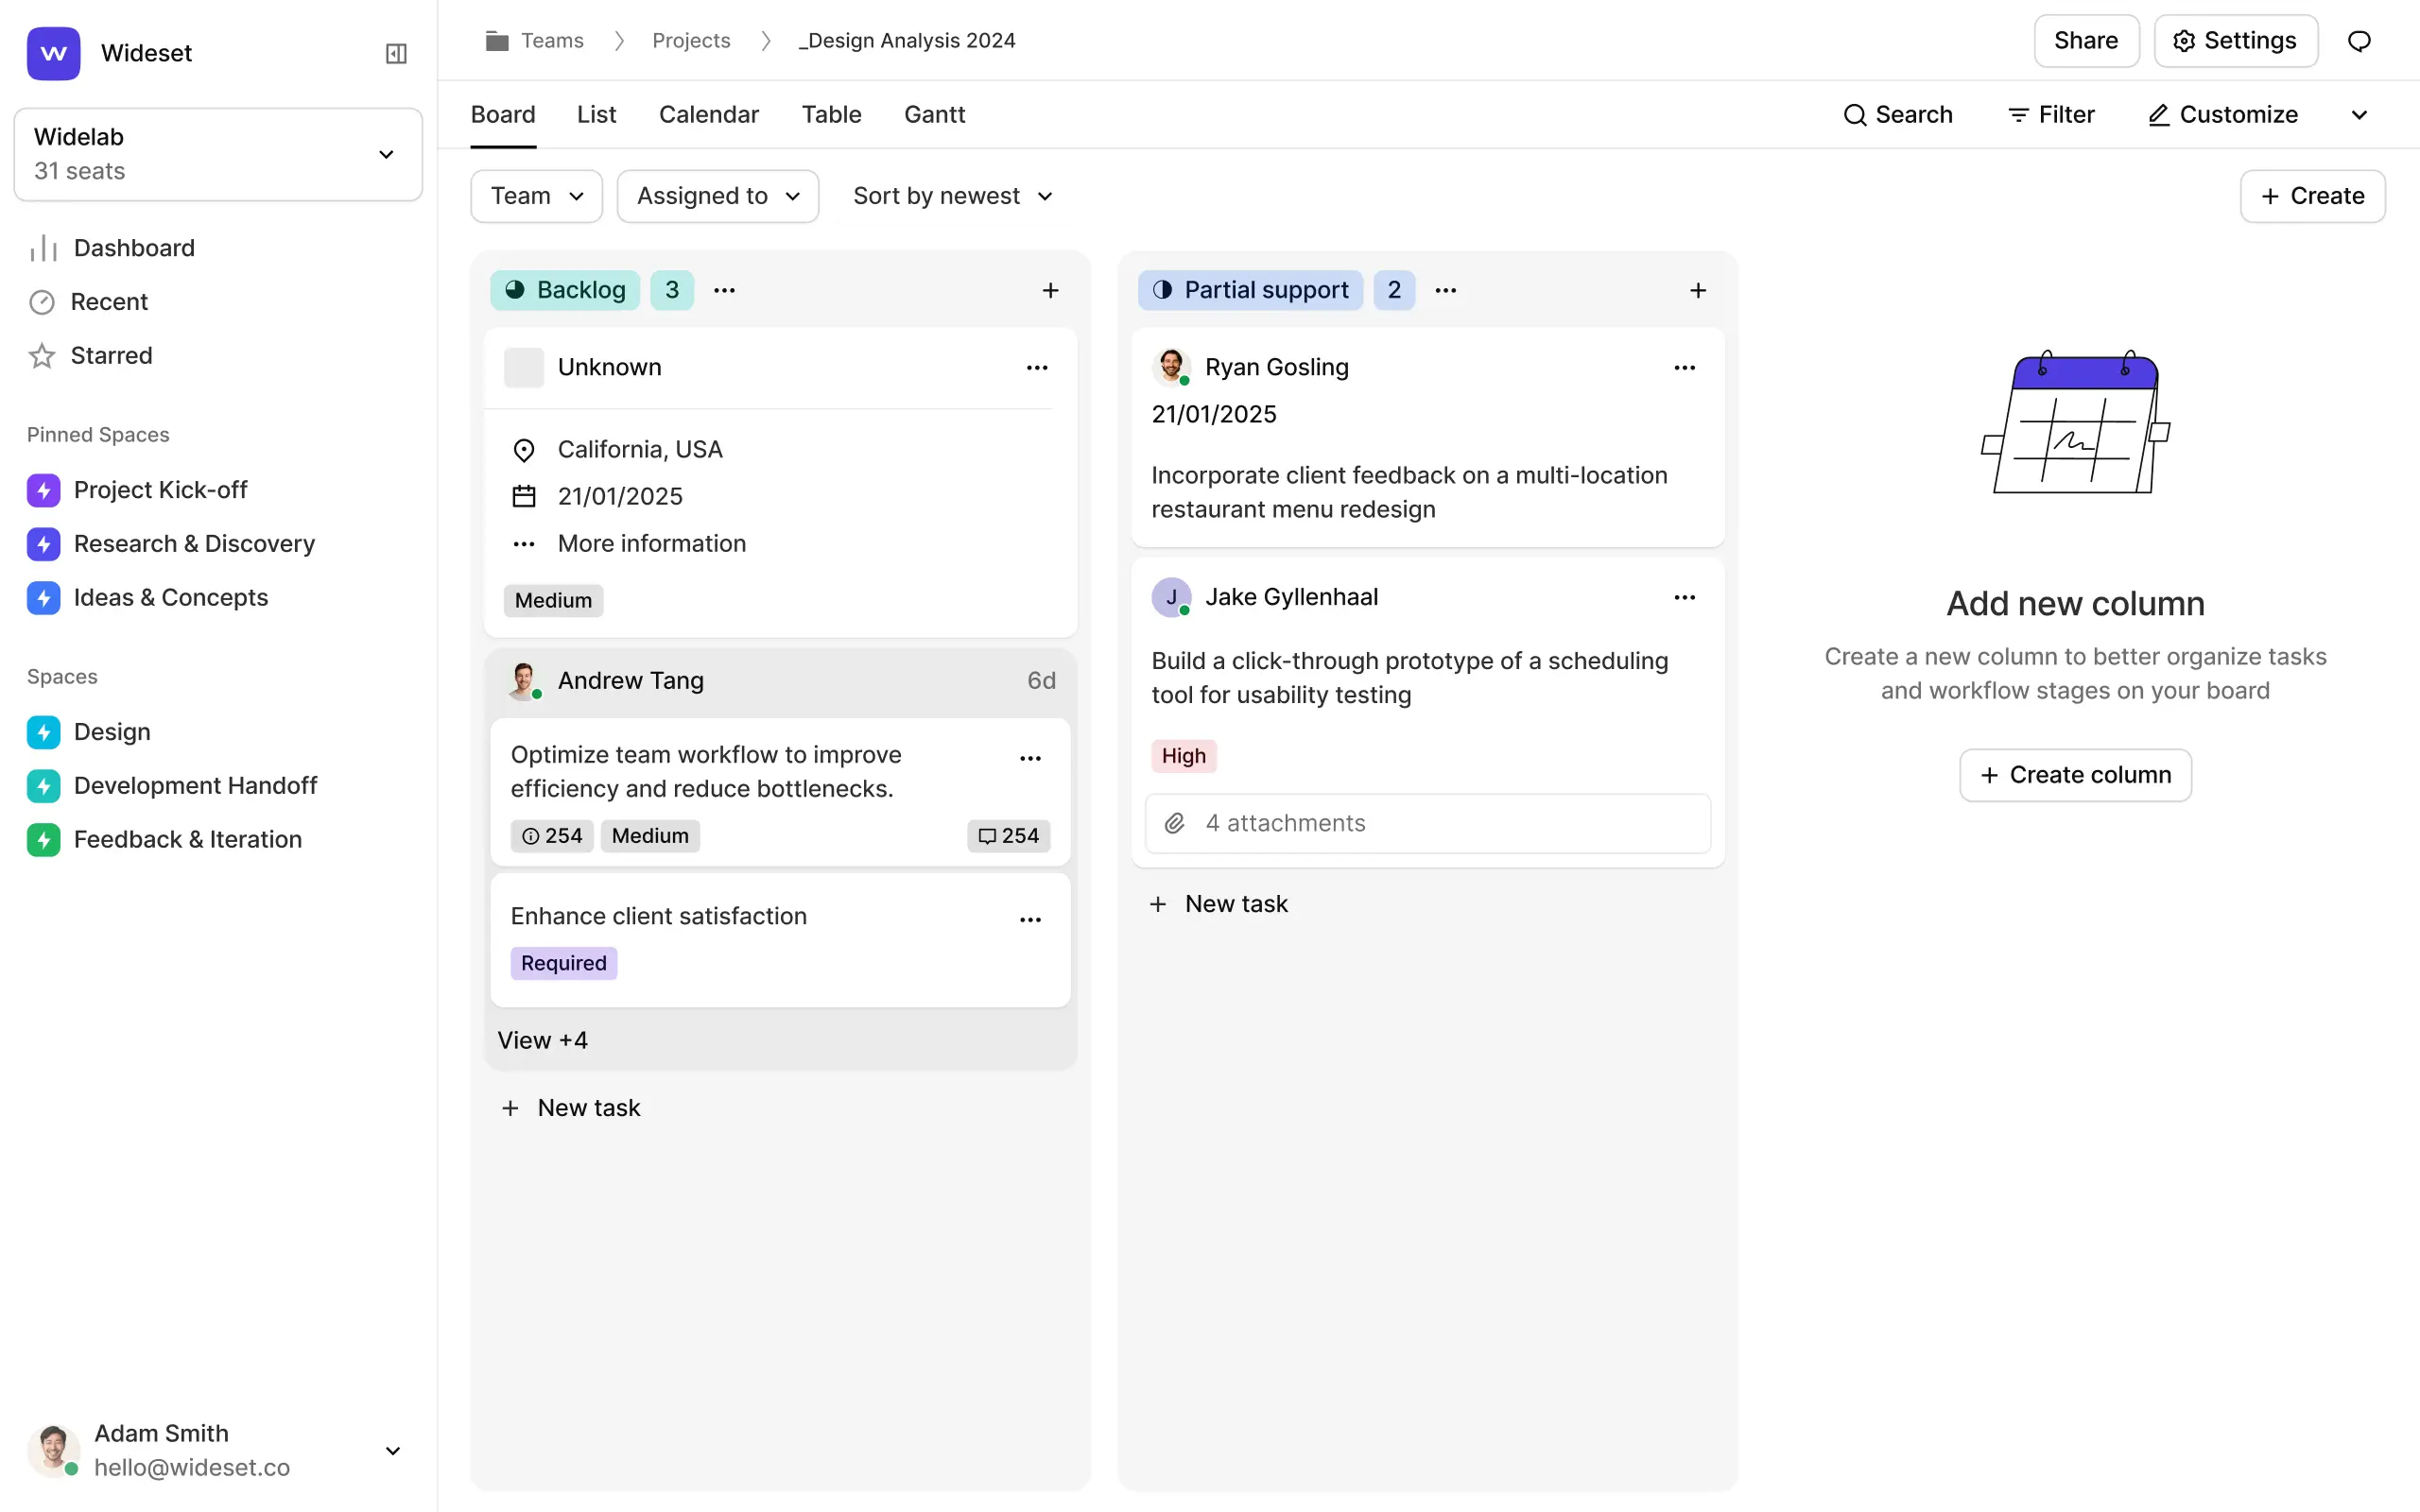
Task: Open Enhance client satisfaction task options
Action: [x=1030, y=920]
